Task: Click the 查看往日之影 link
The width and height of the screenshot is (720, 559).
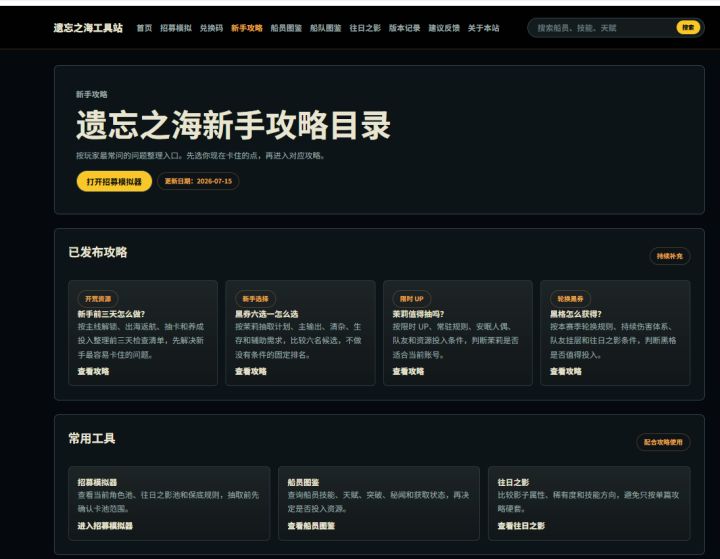Action: click(521, 526)
